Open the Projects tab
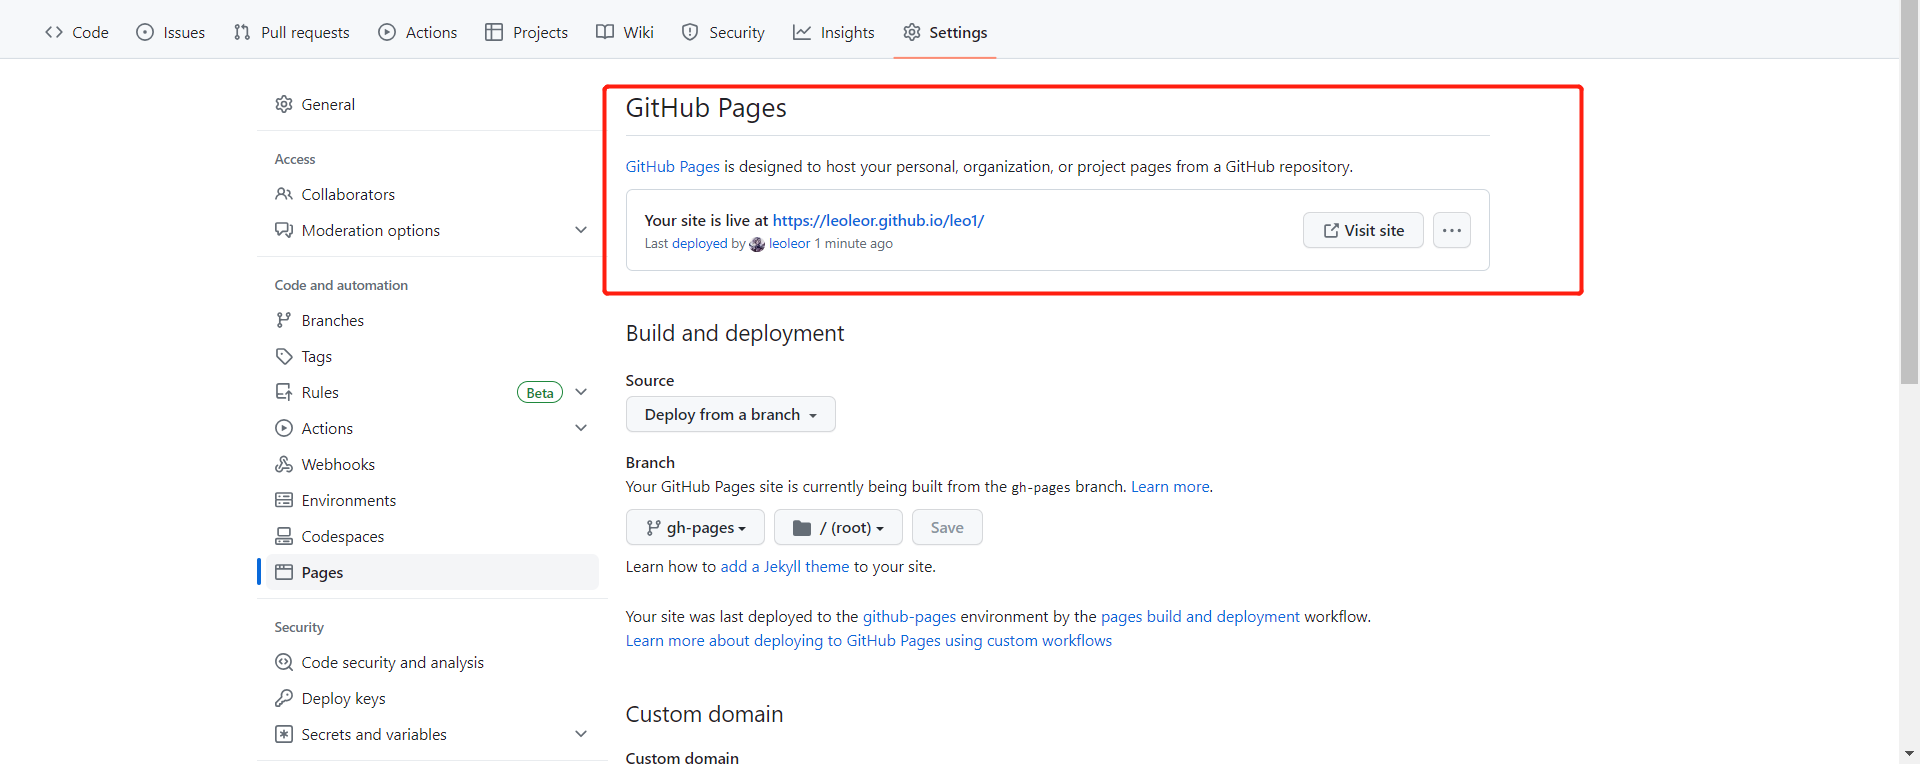The image size is (1920, 764). 527,32
